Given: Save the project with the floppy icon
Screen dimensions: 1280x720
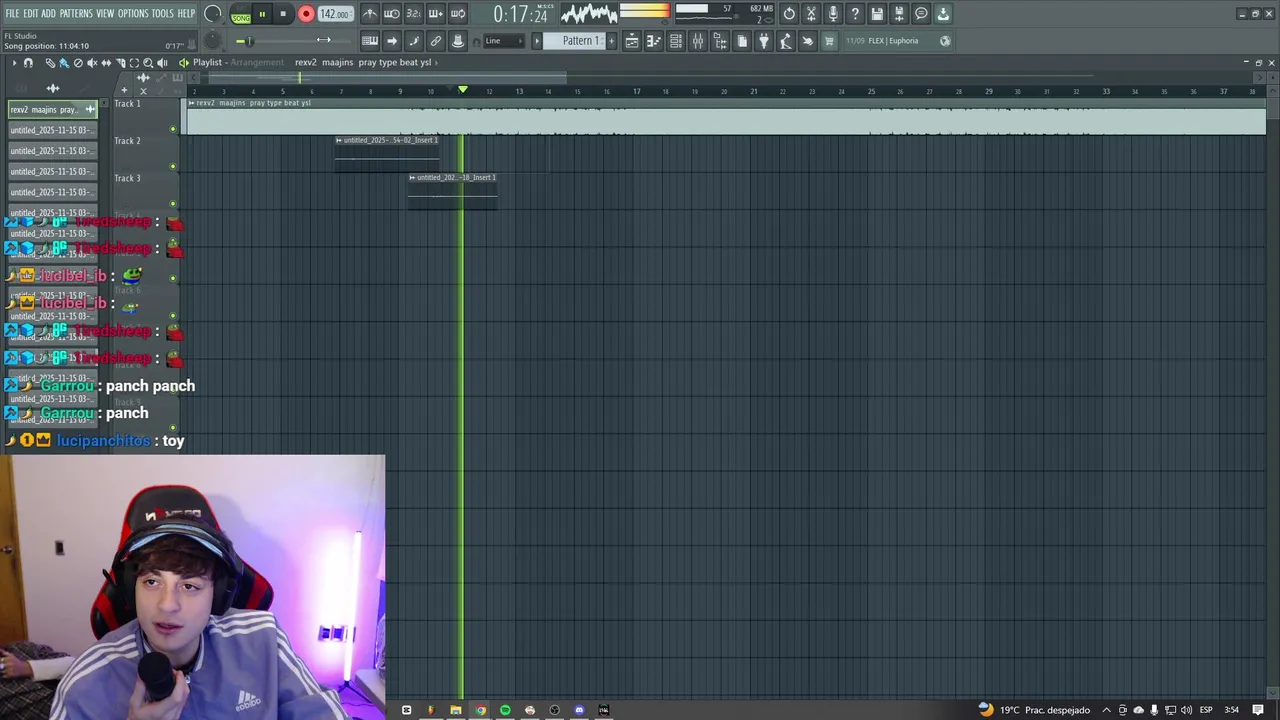Looking at the screenshot, I should click(877, 14).
